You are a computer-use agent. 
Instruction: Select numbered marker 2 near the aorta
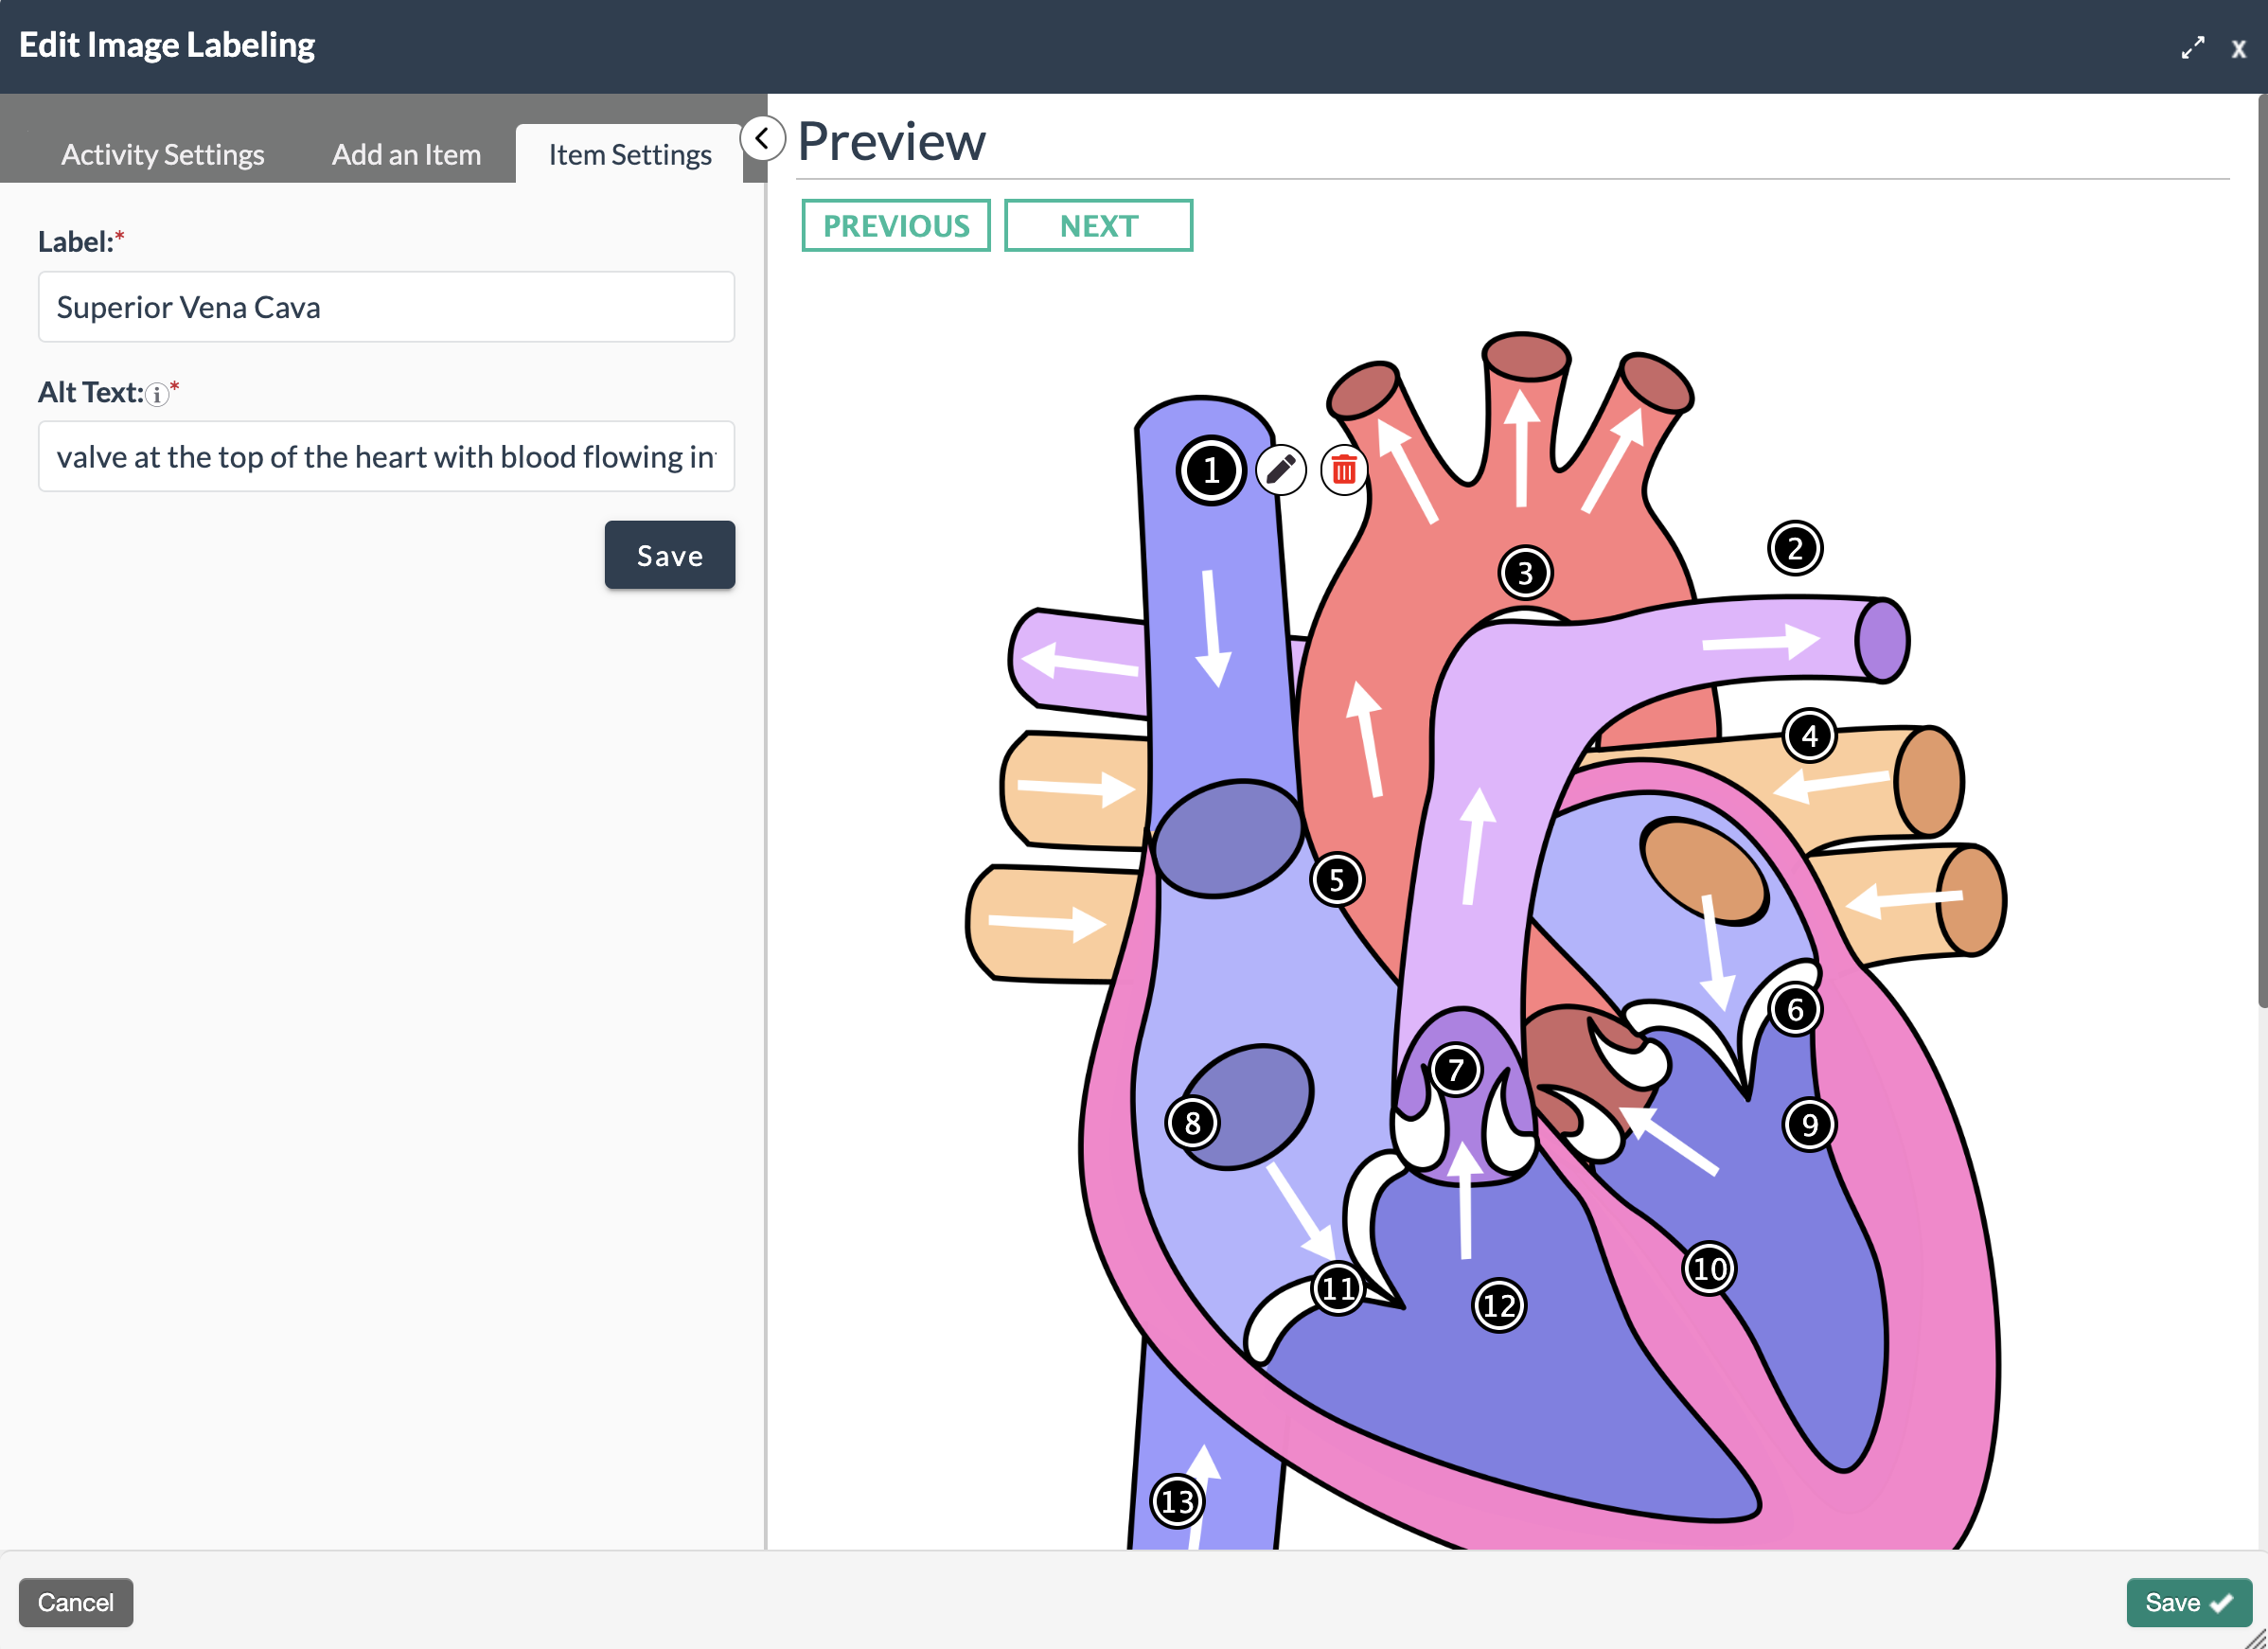1795,548
